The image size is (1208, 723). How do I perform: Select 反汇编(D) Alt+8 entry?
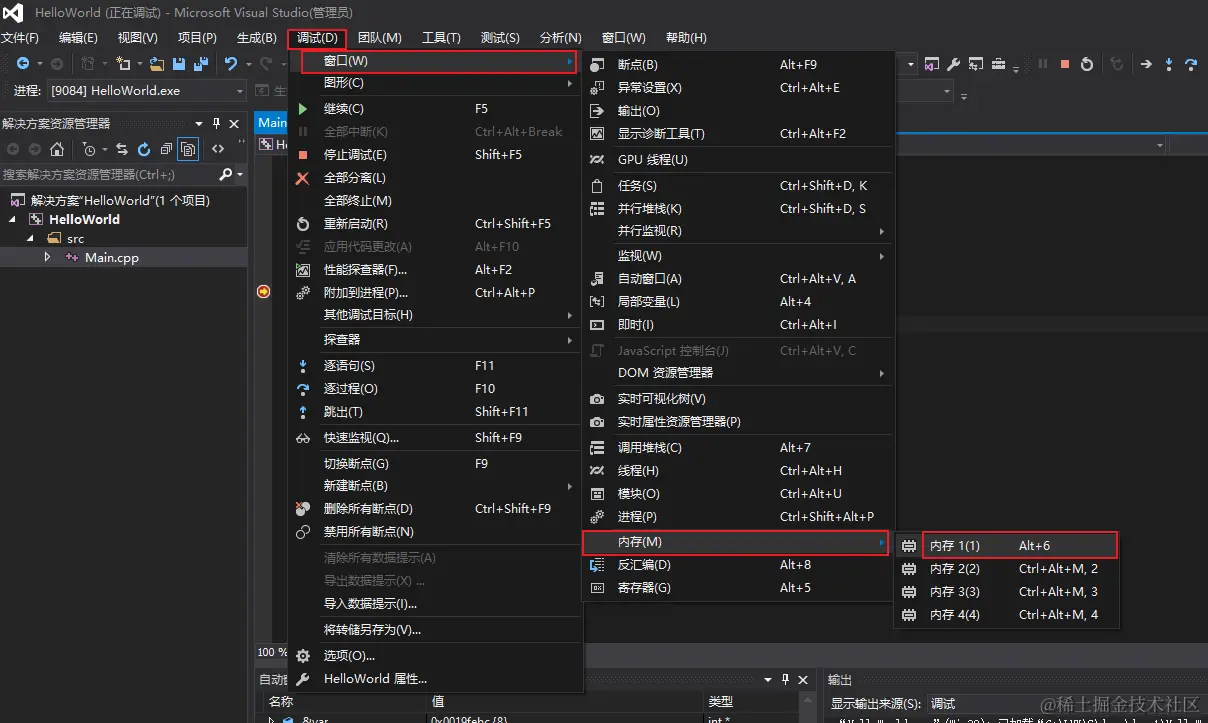pyautogui.click(x=737, y=564)
